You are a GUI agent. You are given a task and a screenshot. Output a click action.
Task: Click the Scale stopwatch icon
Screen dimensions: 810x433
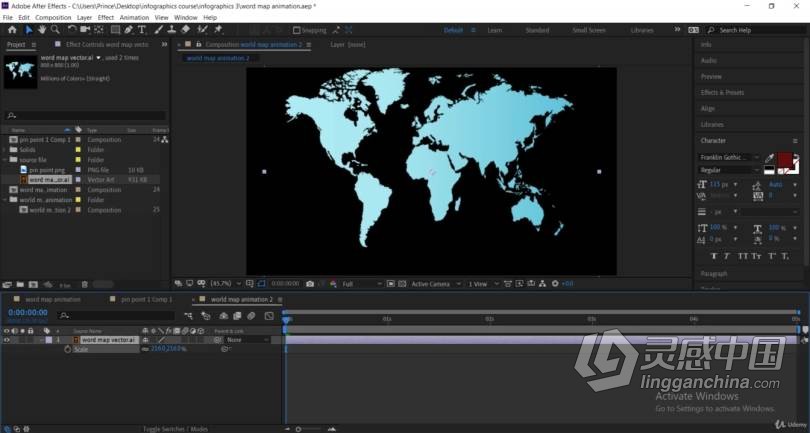(x=68, y=349)
